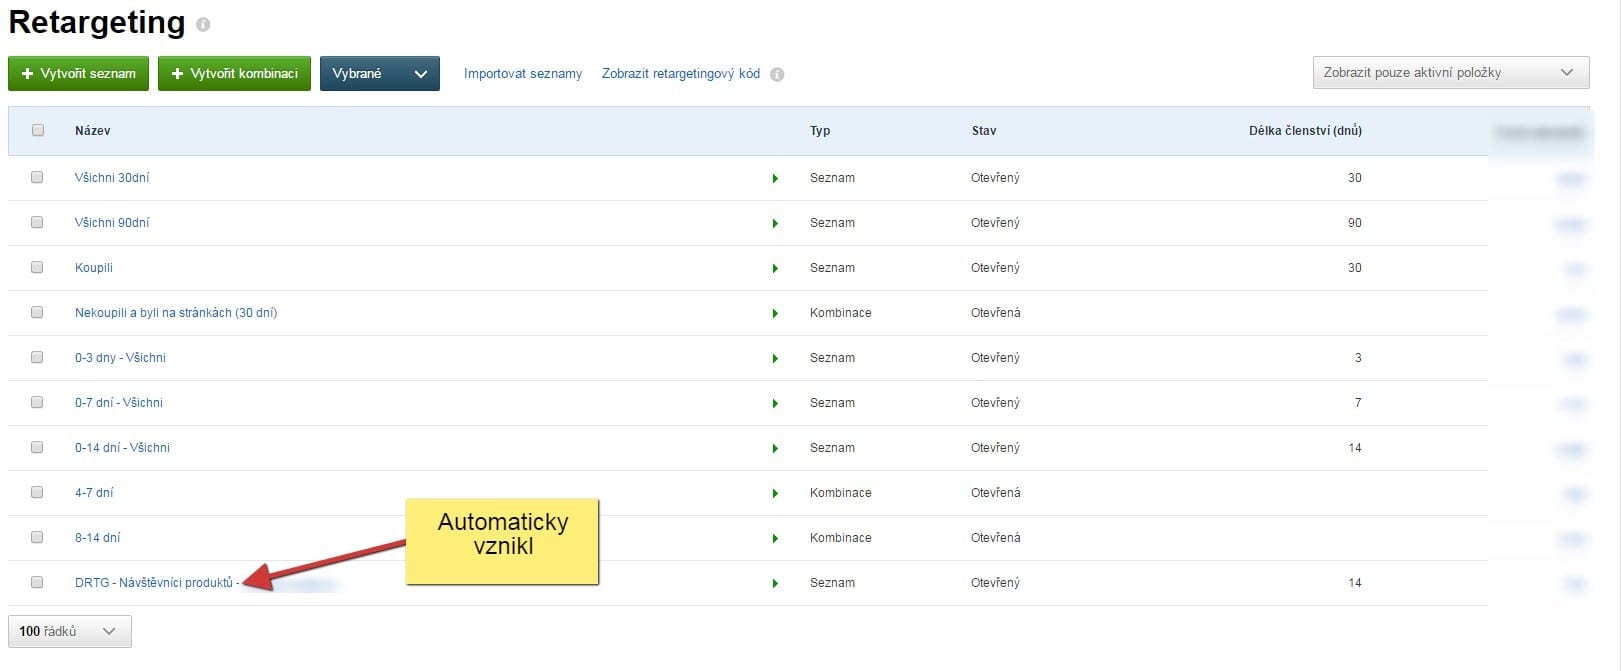Open the 100 řádků rows-per-page dropdown

[69, 631]
